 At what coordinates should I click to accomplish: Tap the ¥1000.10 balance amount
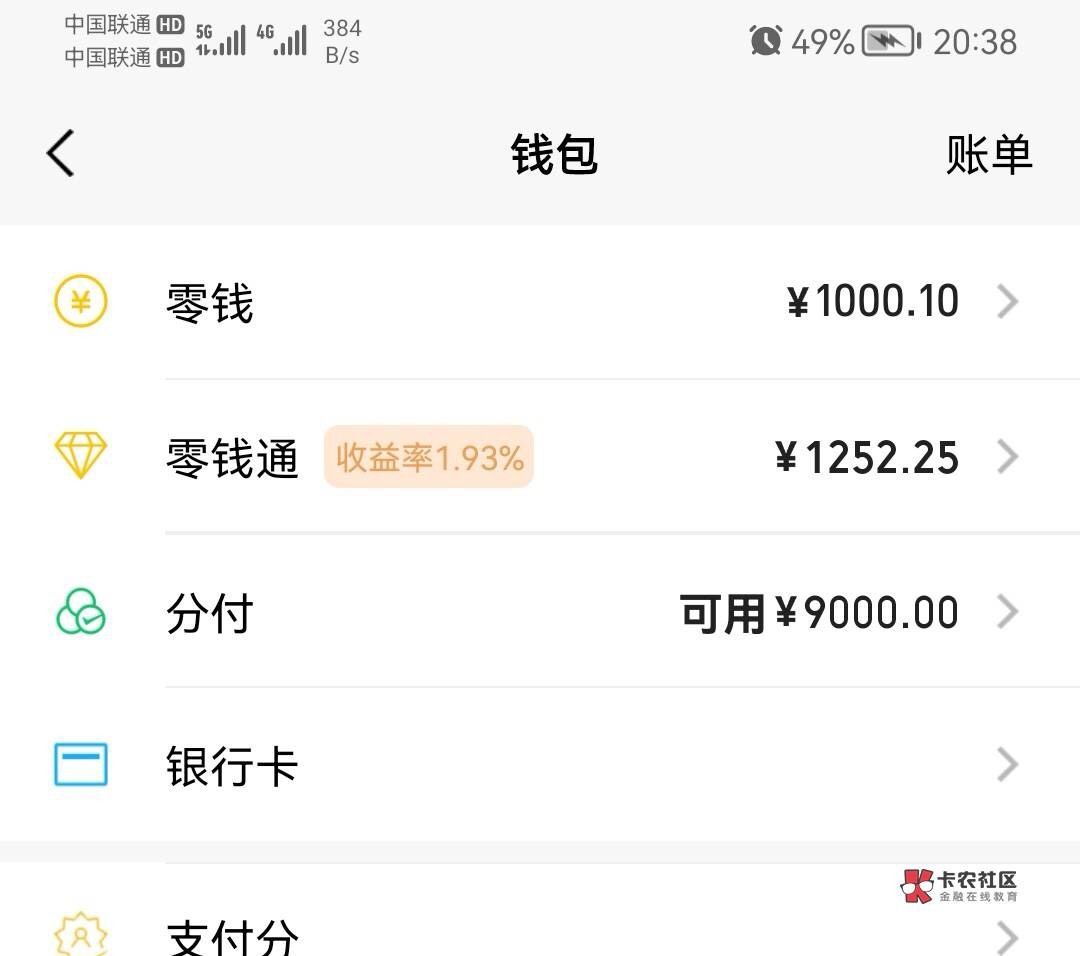[x=873, y=301]
